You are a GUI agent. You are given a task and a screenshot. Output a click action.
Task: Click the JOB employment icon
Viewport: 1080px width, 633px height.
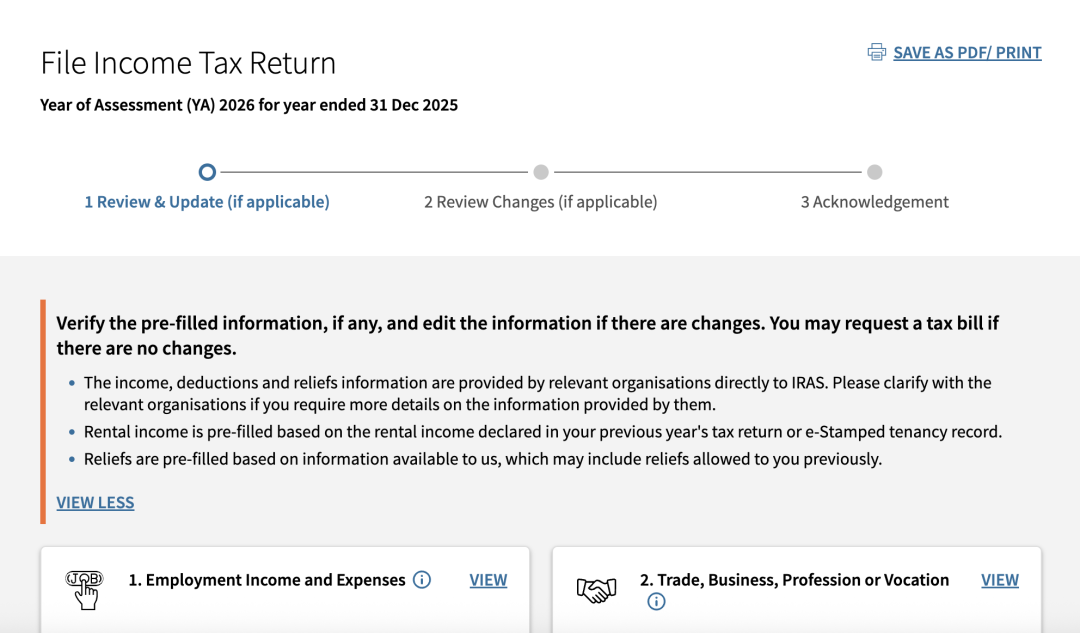(84, 589)
